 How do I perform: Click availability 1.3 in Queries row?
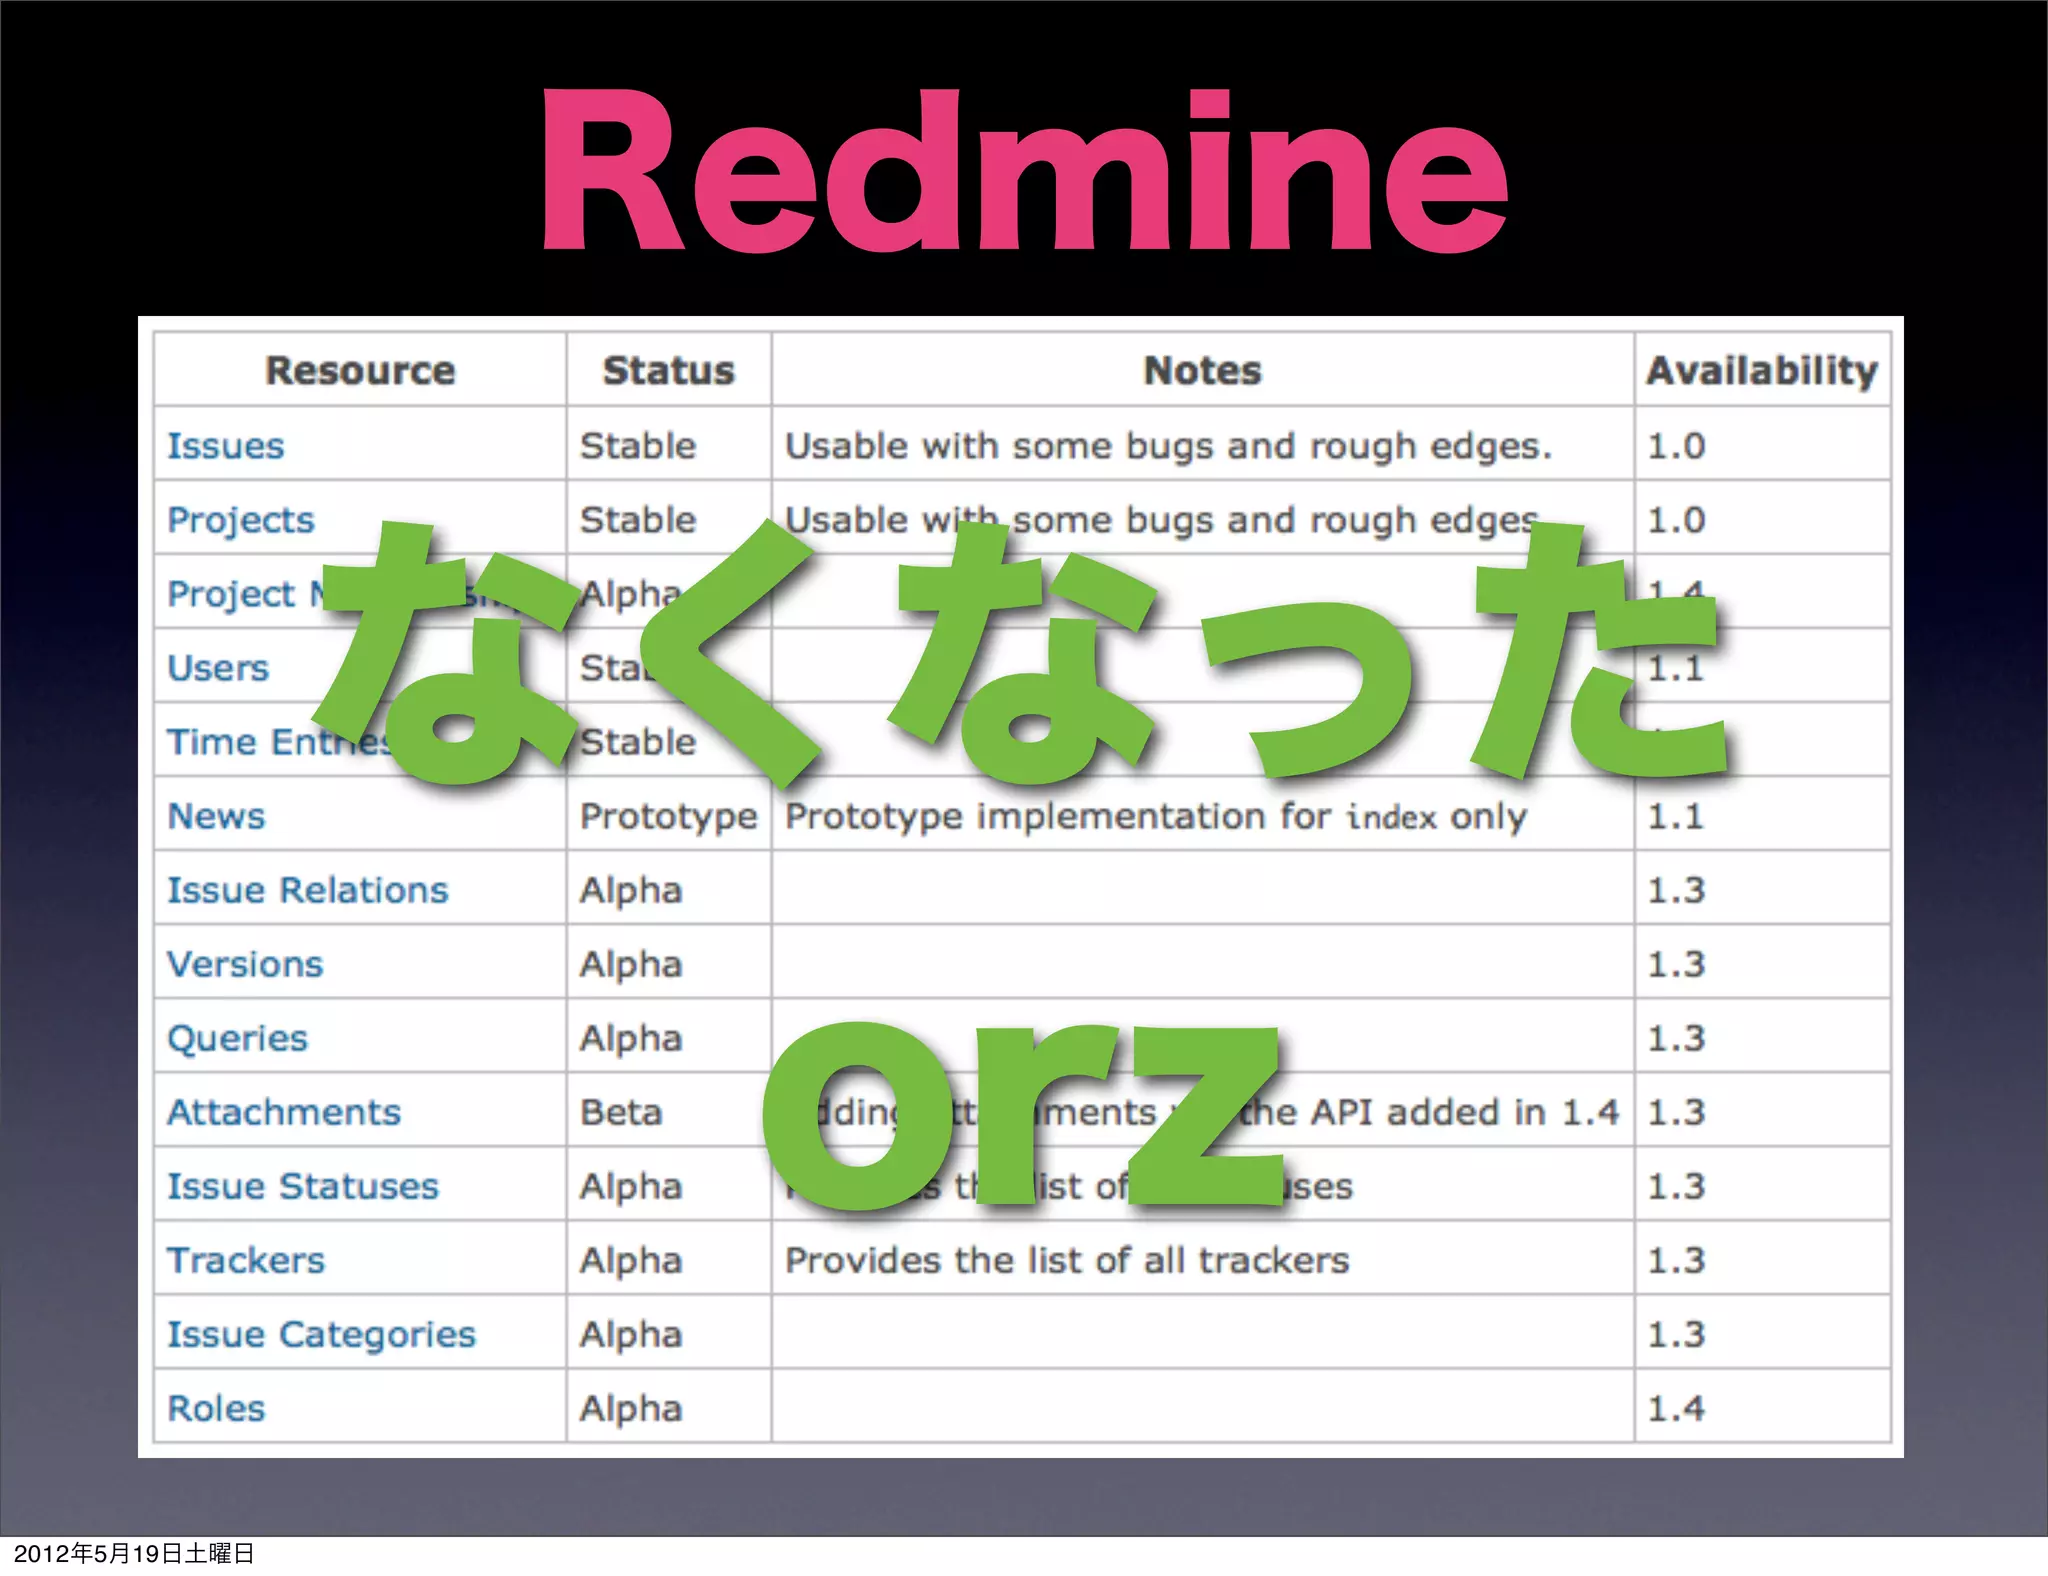(1676, 1038)
